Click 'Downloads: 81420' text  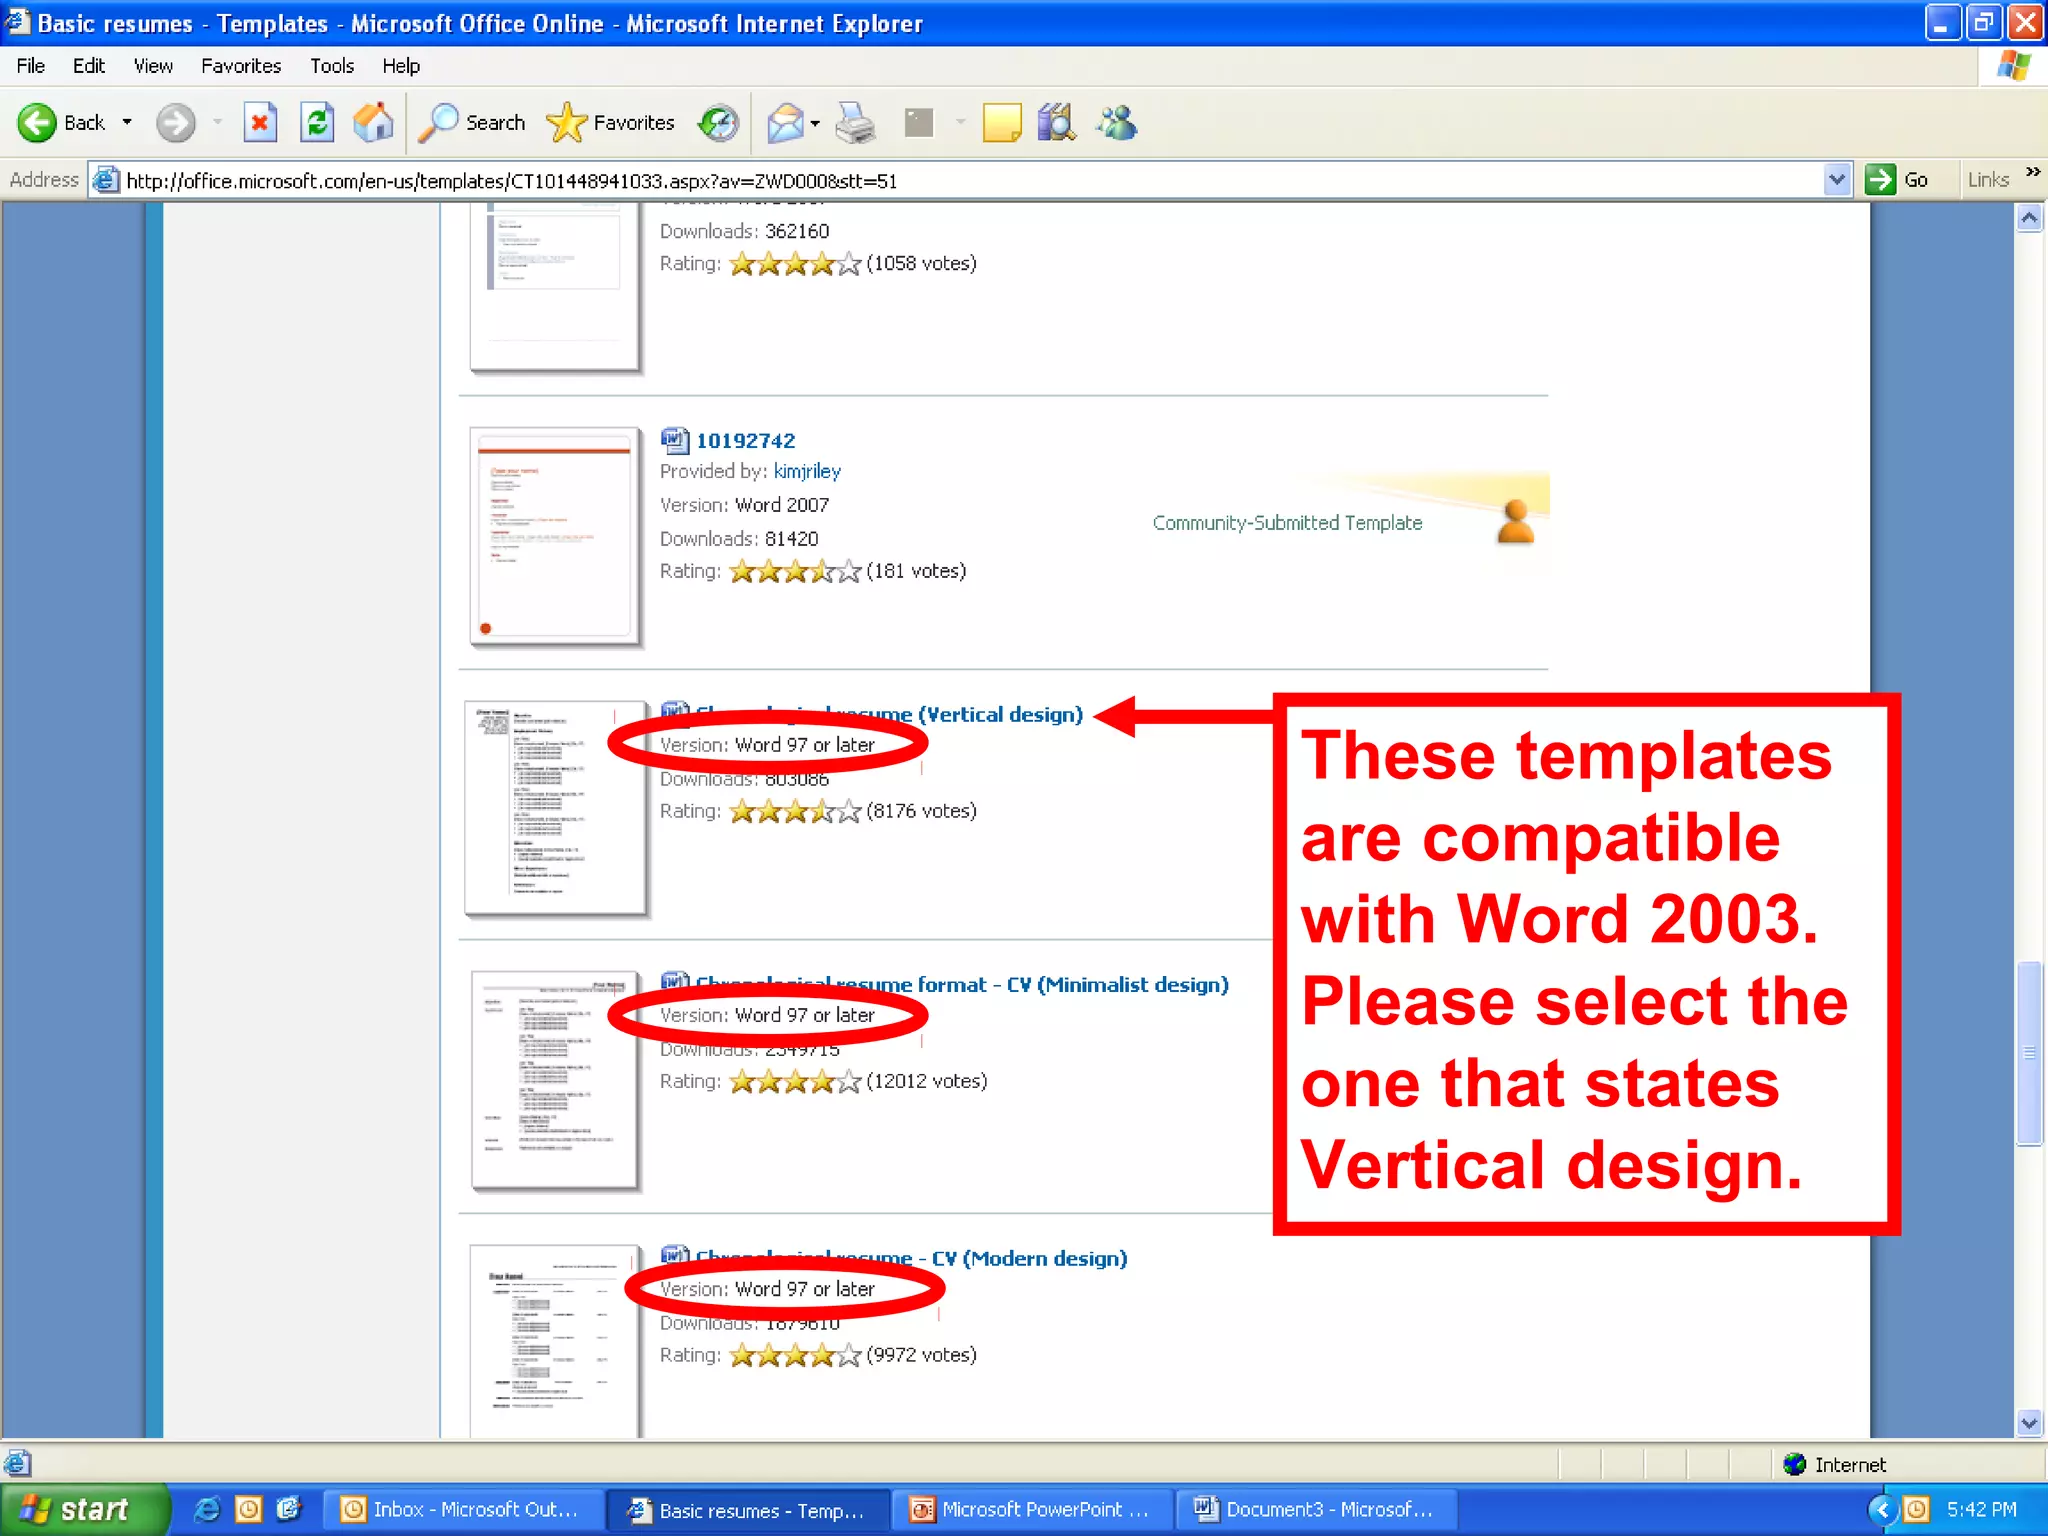pos(739,539)
